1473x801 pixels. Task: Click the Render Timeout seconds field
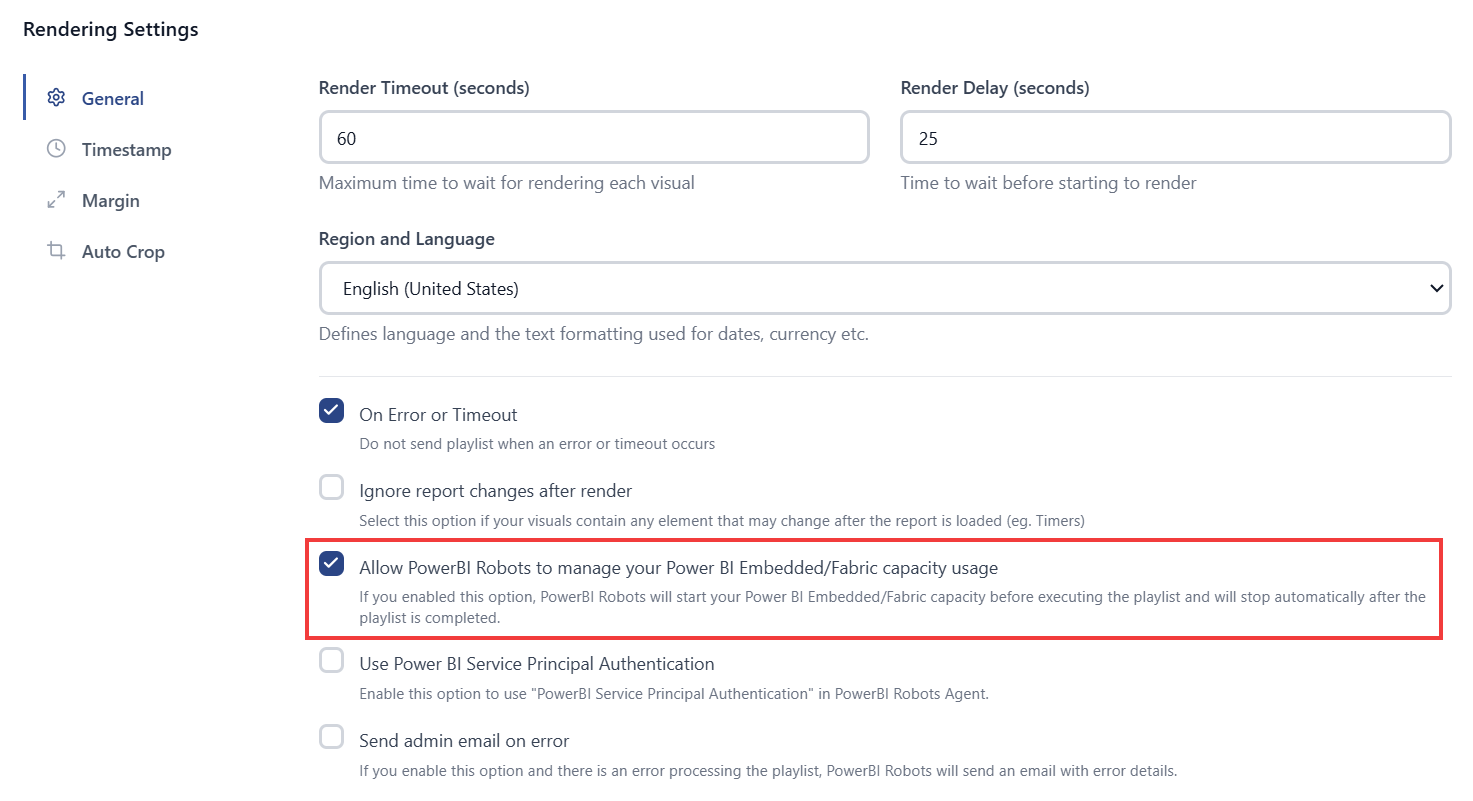tap(594, 137)
